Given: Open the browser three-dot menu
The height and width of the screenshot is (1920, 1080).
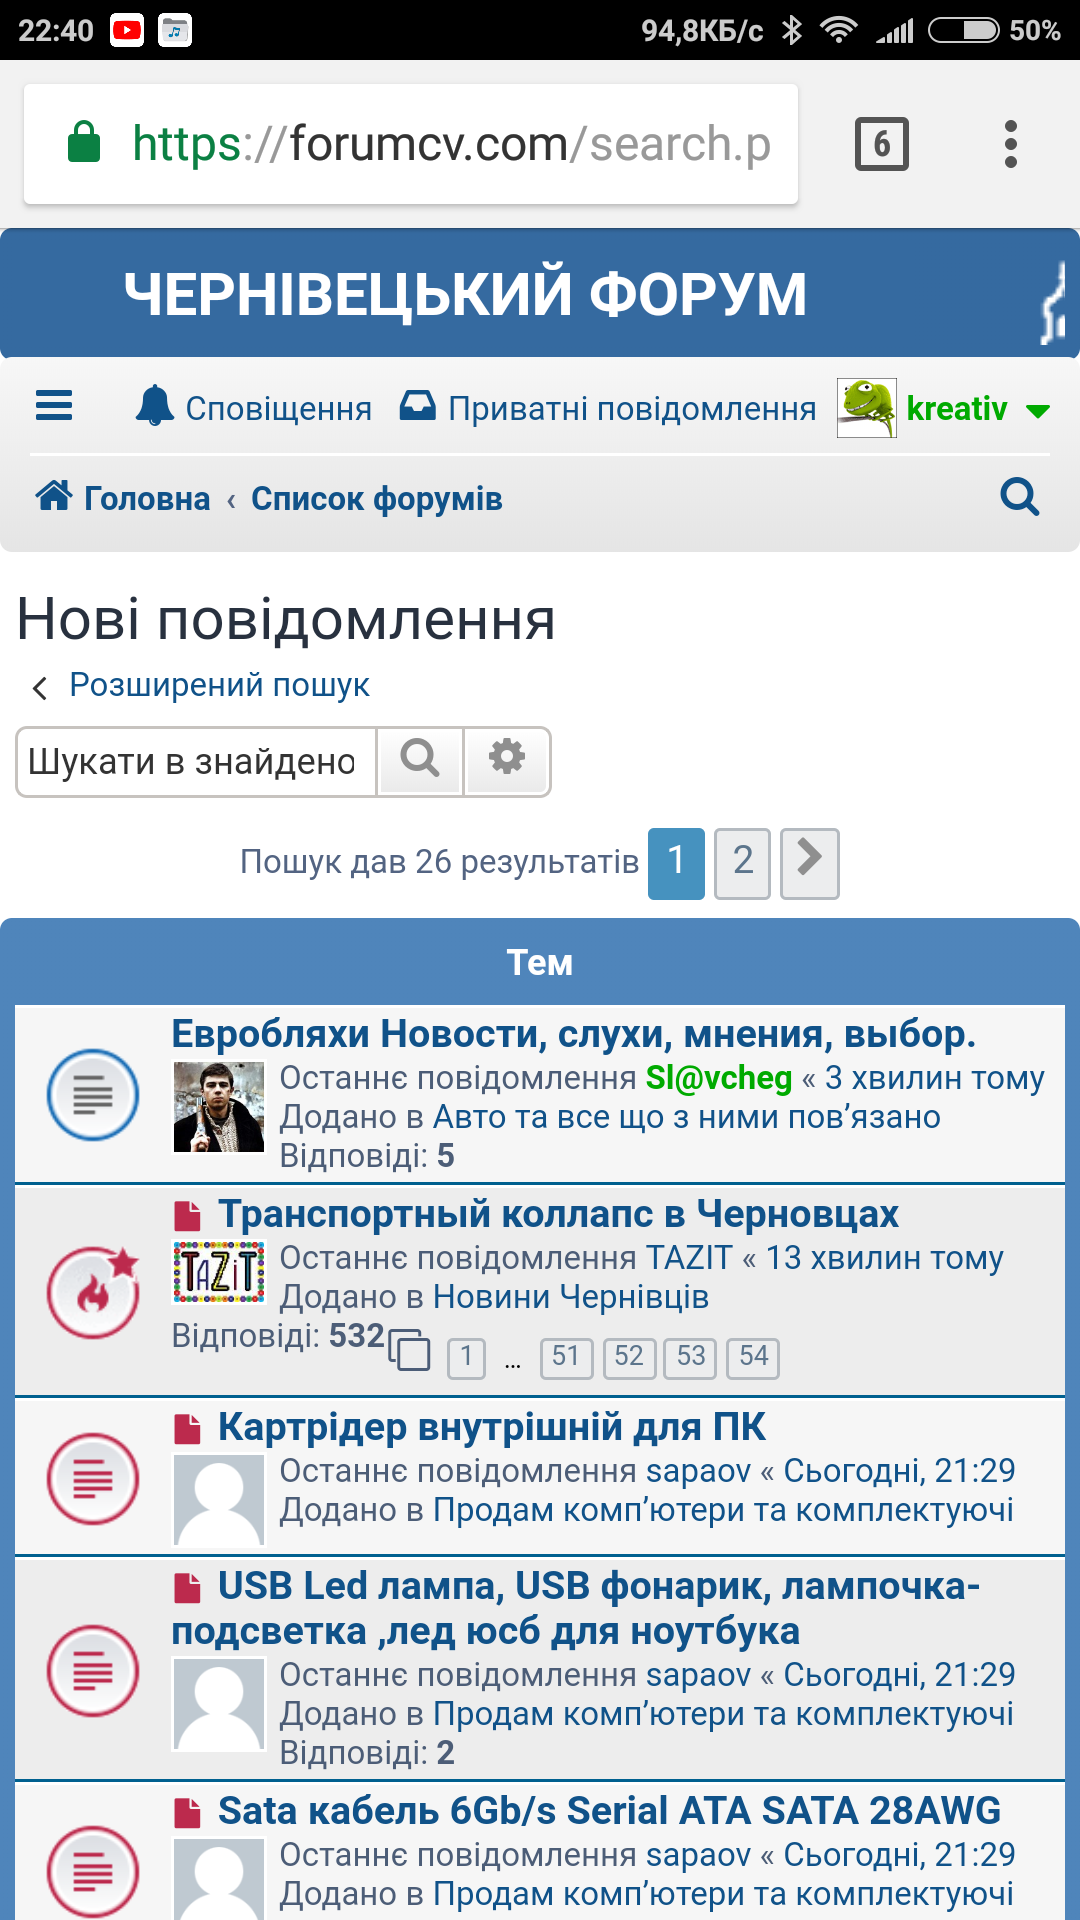Looking at the screenshot, I should click(1010, 144).
